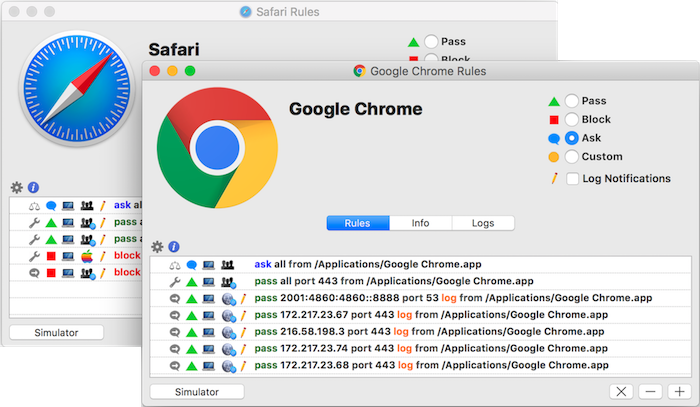Select rule text 'pass 2001:4860:4860::8888 port 53 log'
This screenshot has height=407, width=700.
tap(355, 298)
